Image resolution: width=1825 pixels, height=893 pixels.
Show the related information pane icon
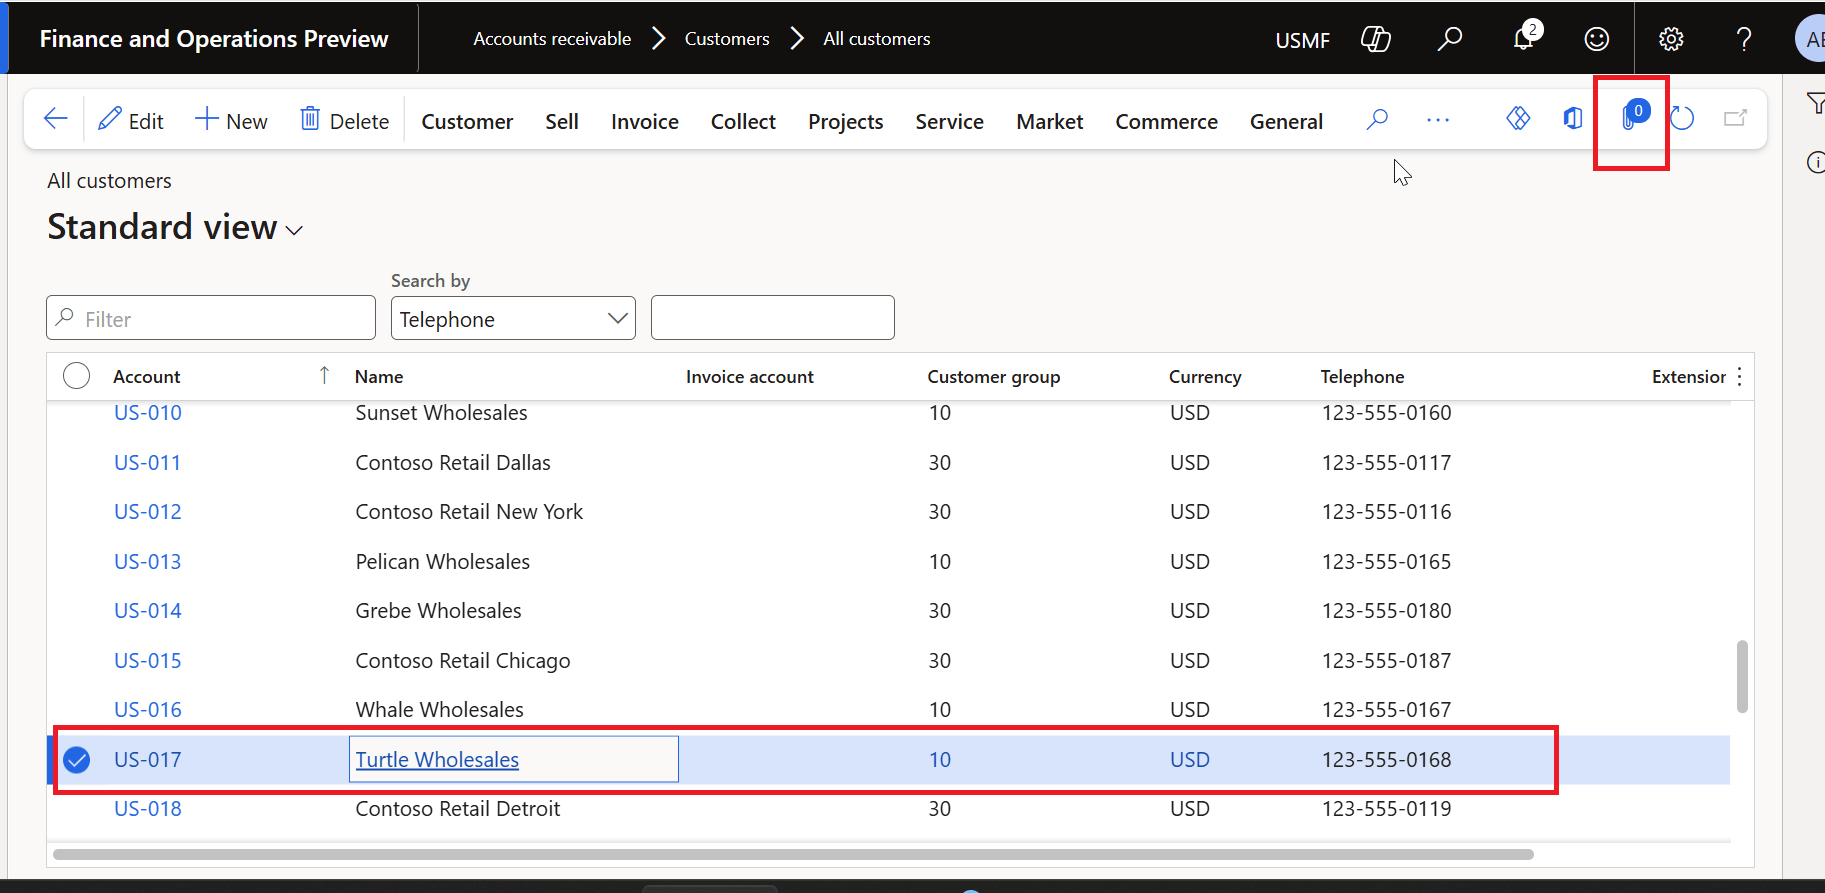1816,162
